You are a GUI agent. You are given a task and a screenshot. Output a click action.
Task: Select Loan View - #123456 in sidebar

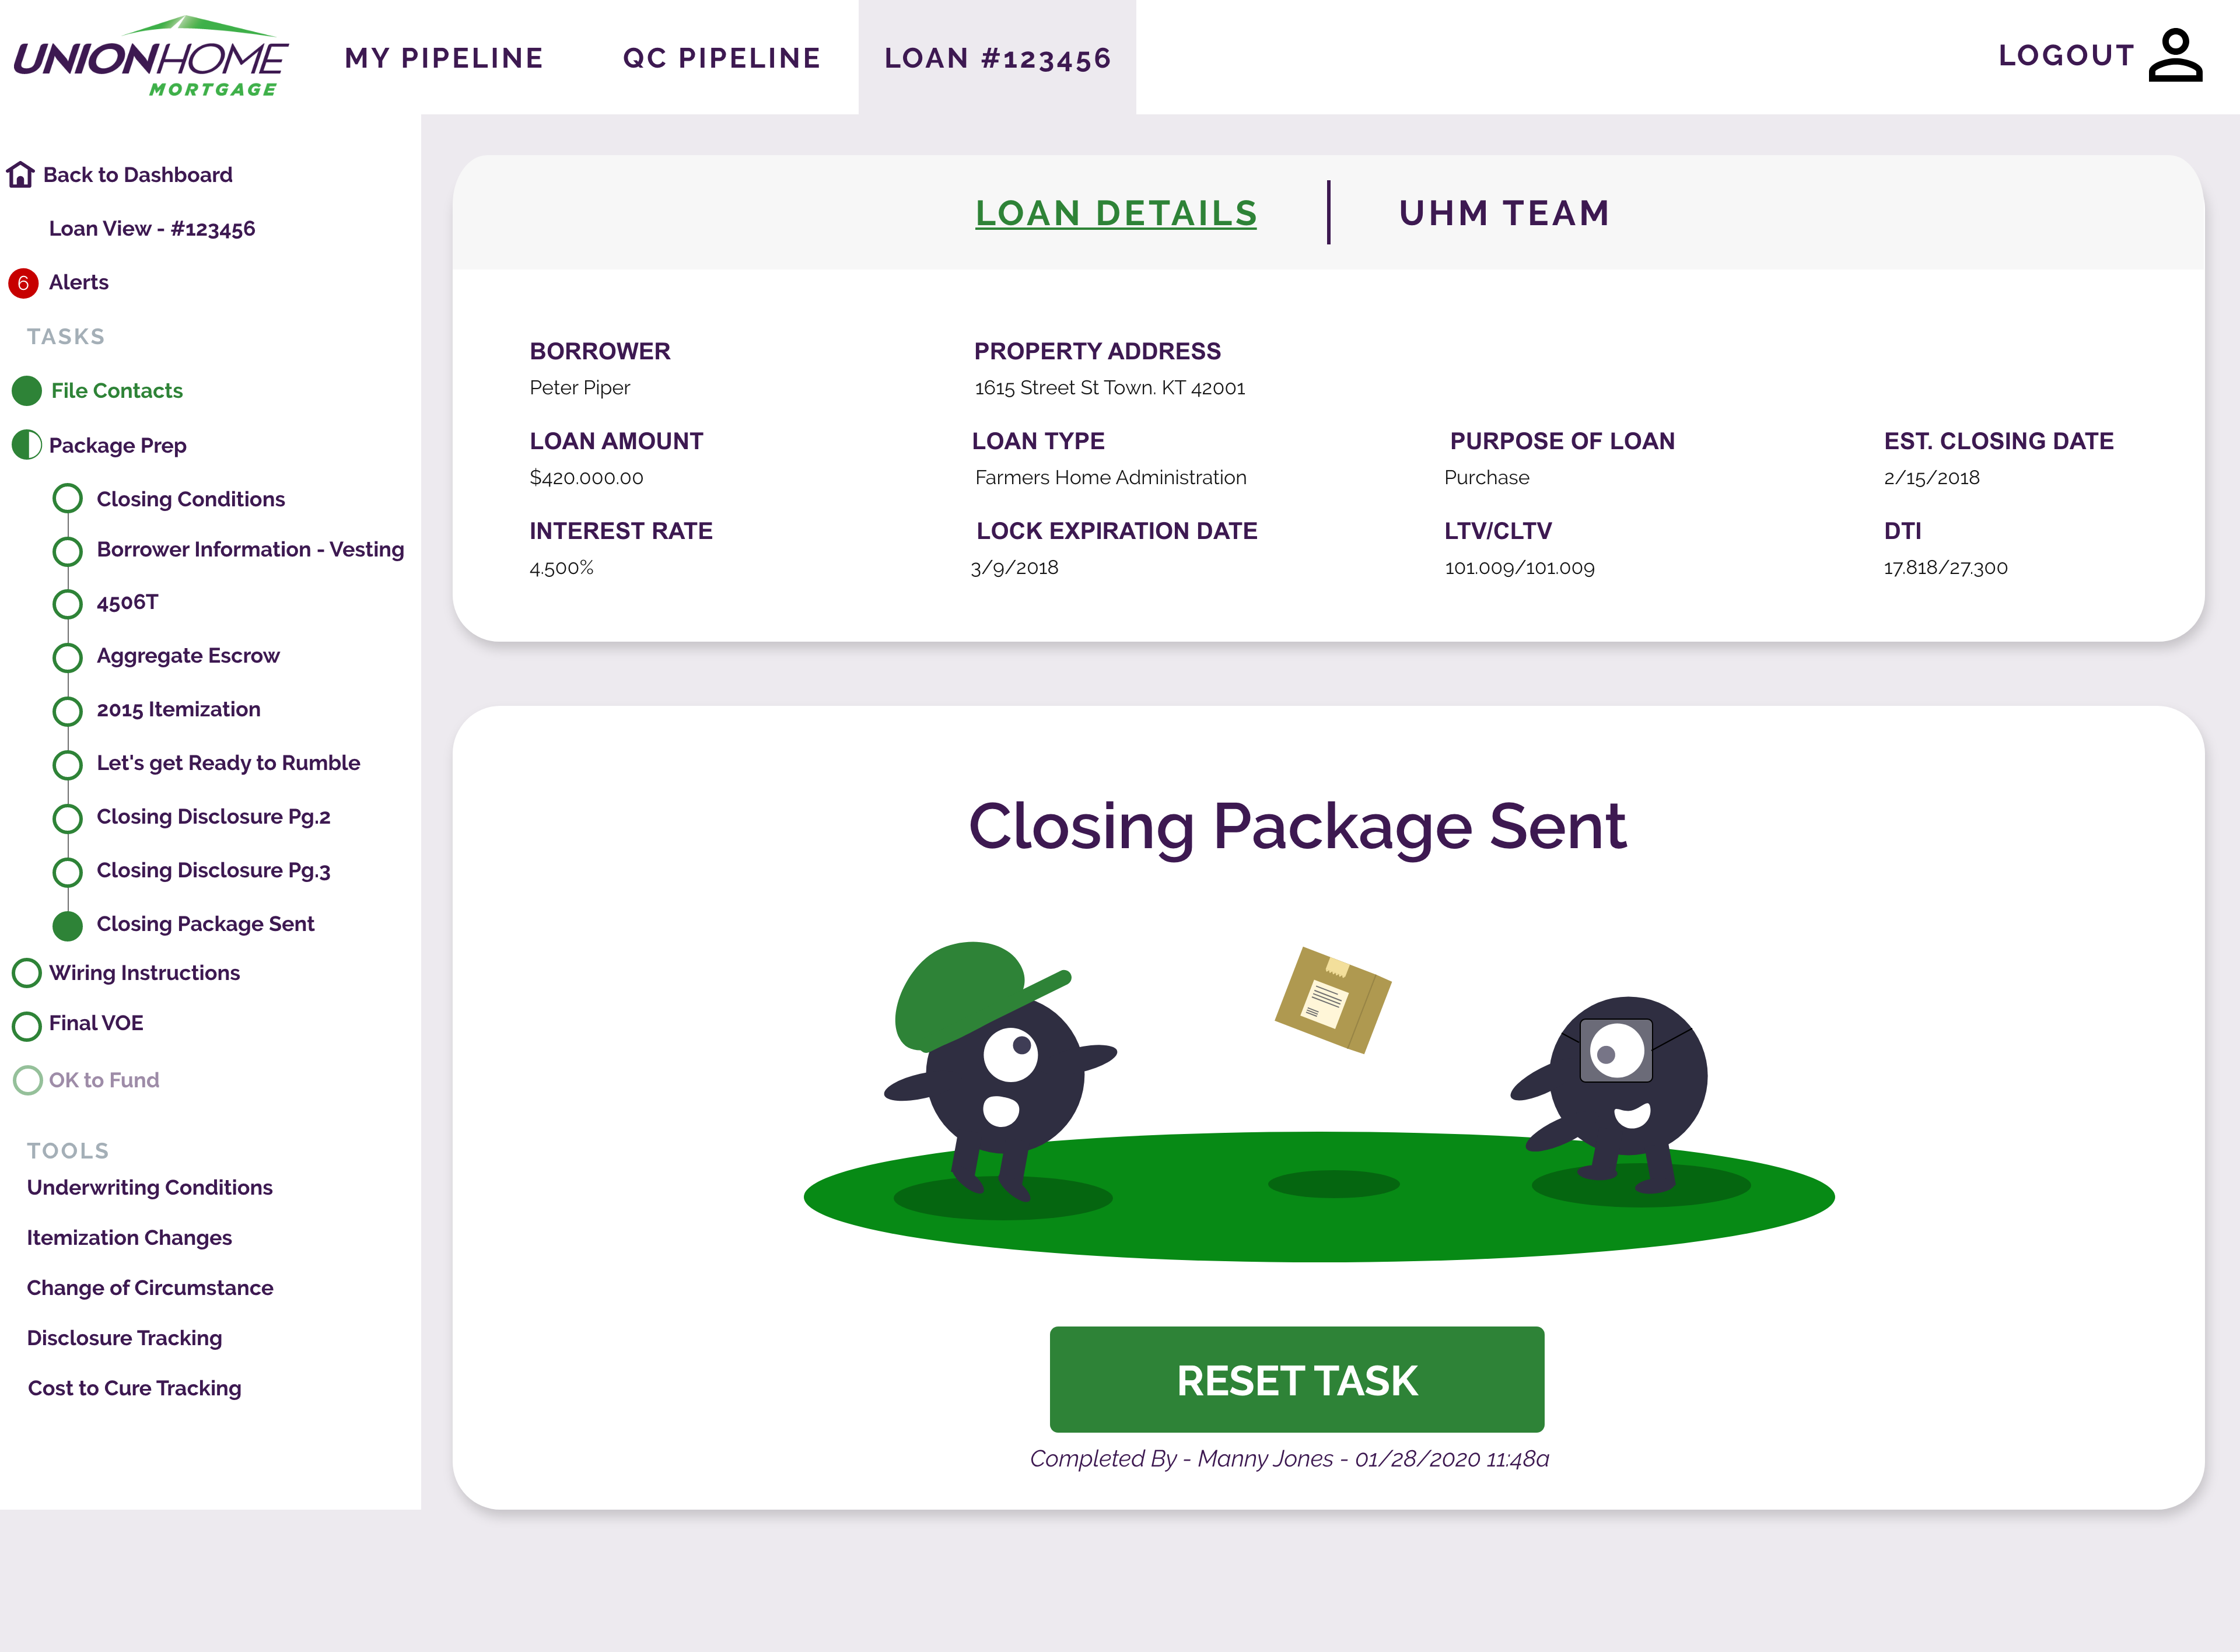[x=152, y=228]
